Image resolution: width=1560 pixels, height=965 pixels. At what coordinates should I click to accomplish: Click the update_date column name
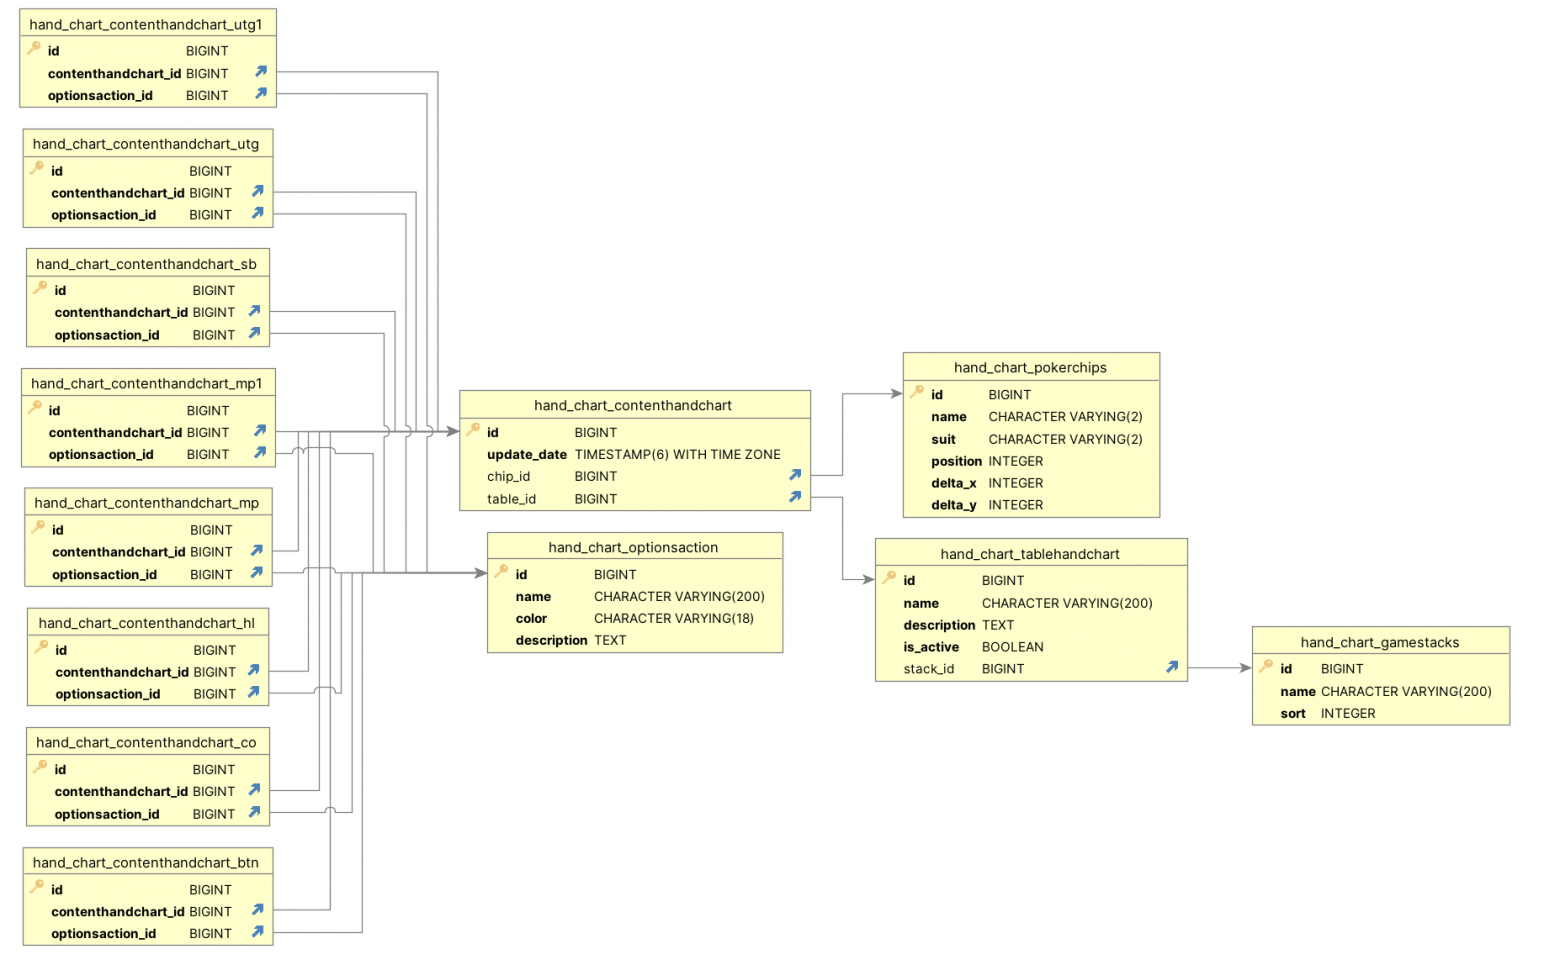pyautogui.click(x=527, y=455)
